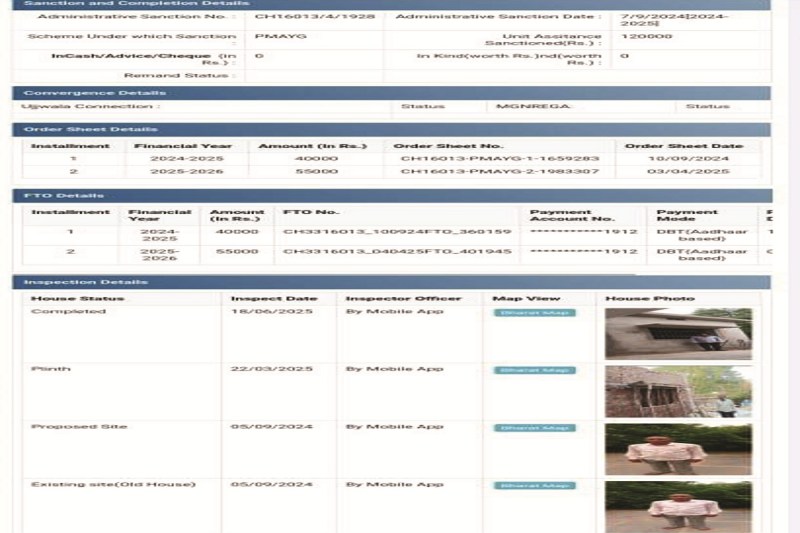View the Plinth stage house photo
The image size is (800, 533).
coord(678,391)
